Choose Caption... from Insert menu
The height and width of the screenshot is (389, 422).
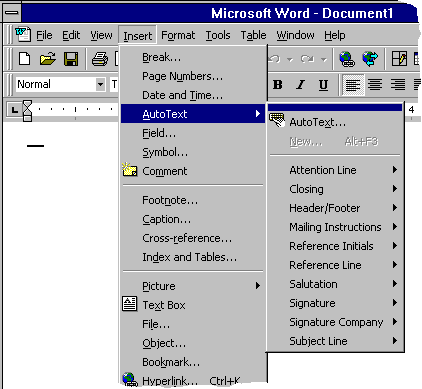coord(193,219)
